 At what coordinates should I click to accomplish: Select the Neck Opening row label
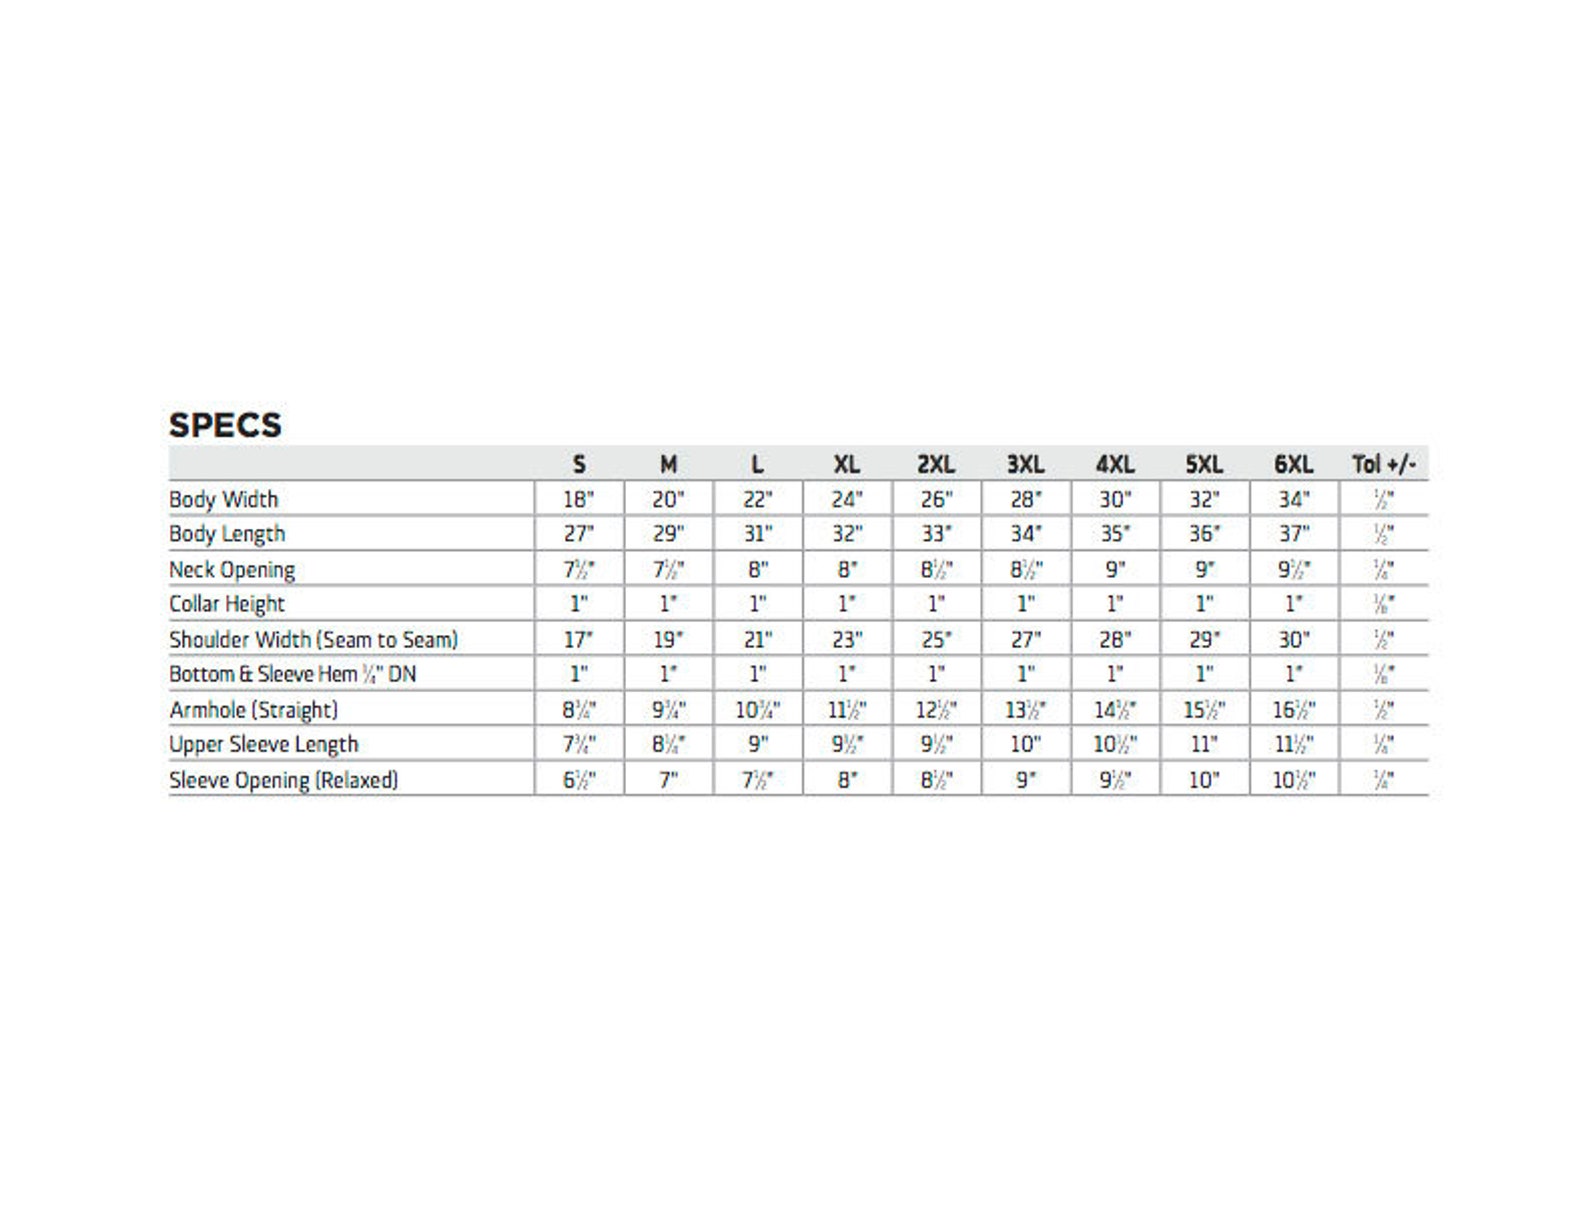[x=232, y=569]
